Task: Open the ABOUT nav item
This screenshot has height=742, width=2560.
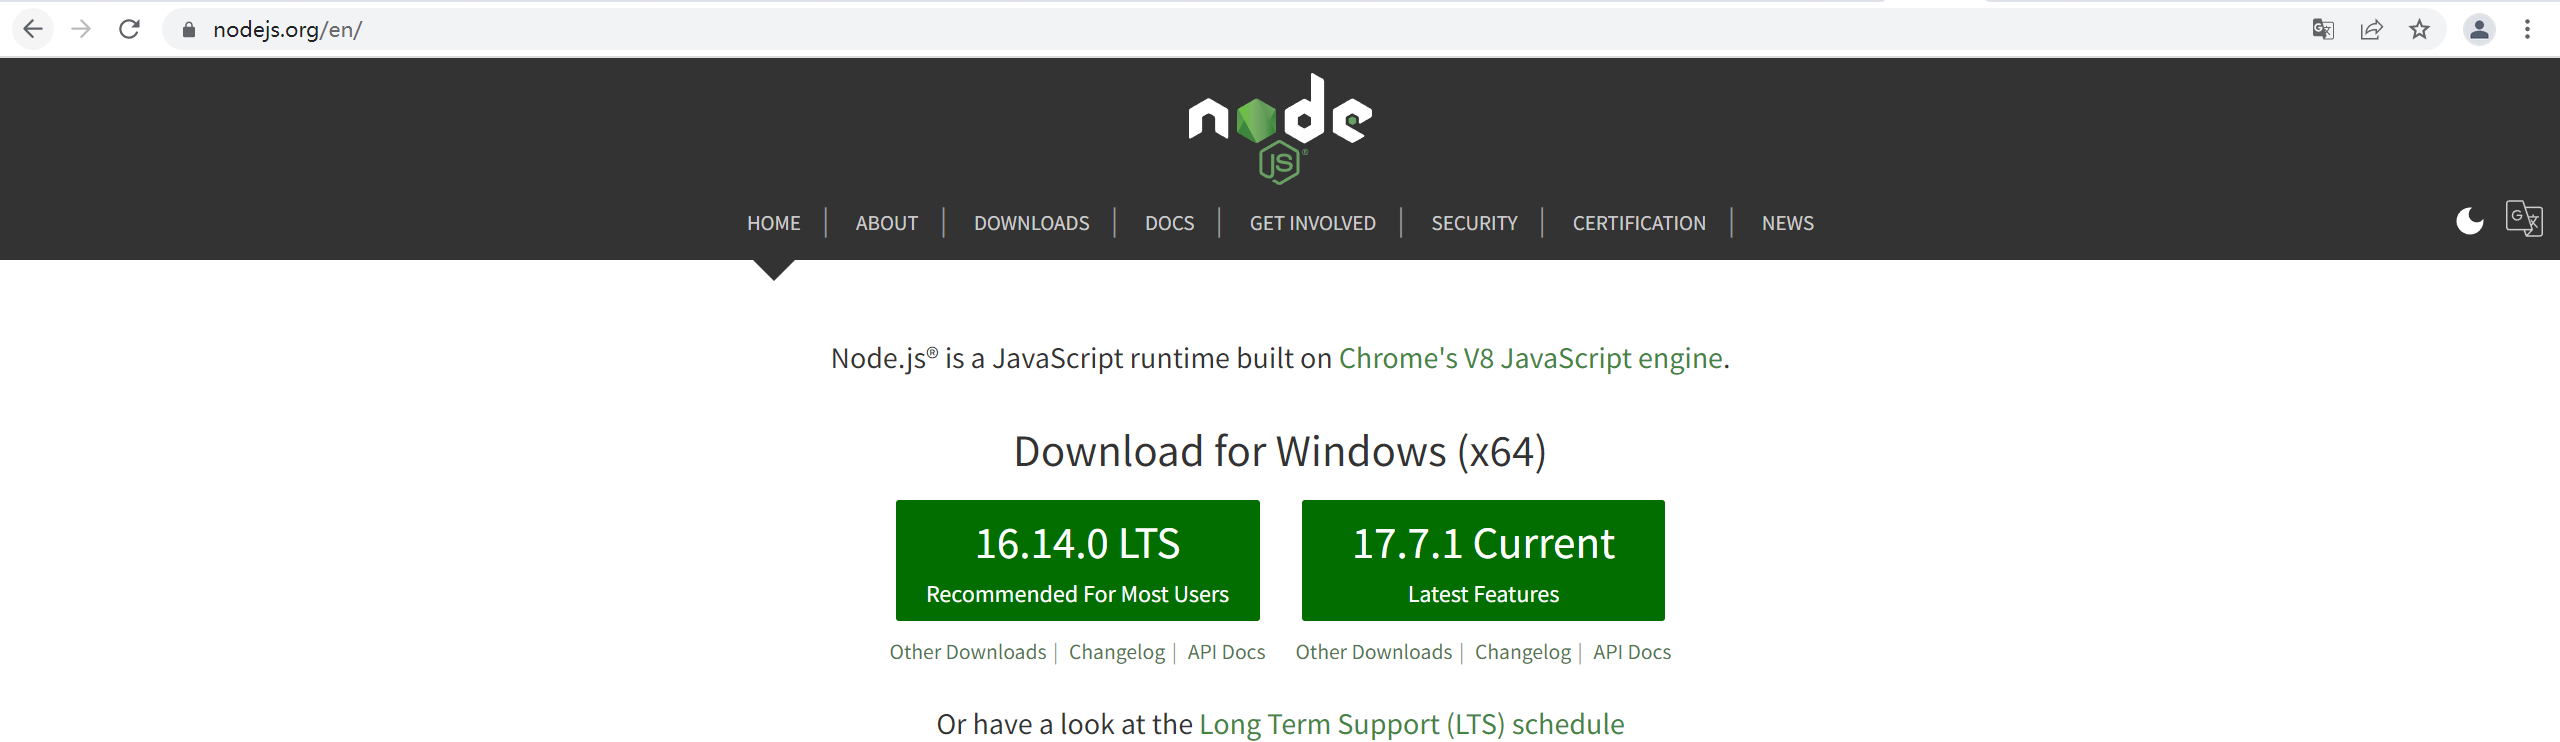Action: click(x=886, y=223)
